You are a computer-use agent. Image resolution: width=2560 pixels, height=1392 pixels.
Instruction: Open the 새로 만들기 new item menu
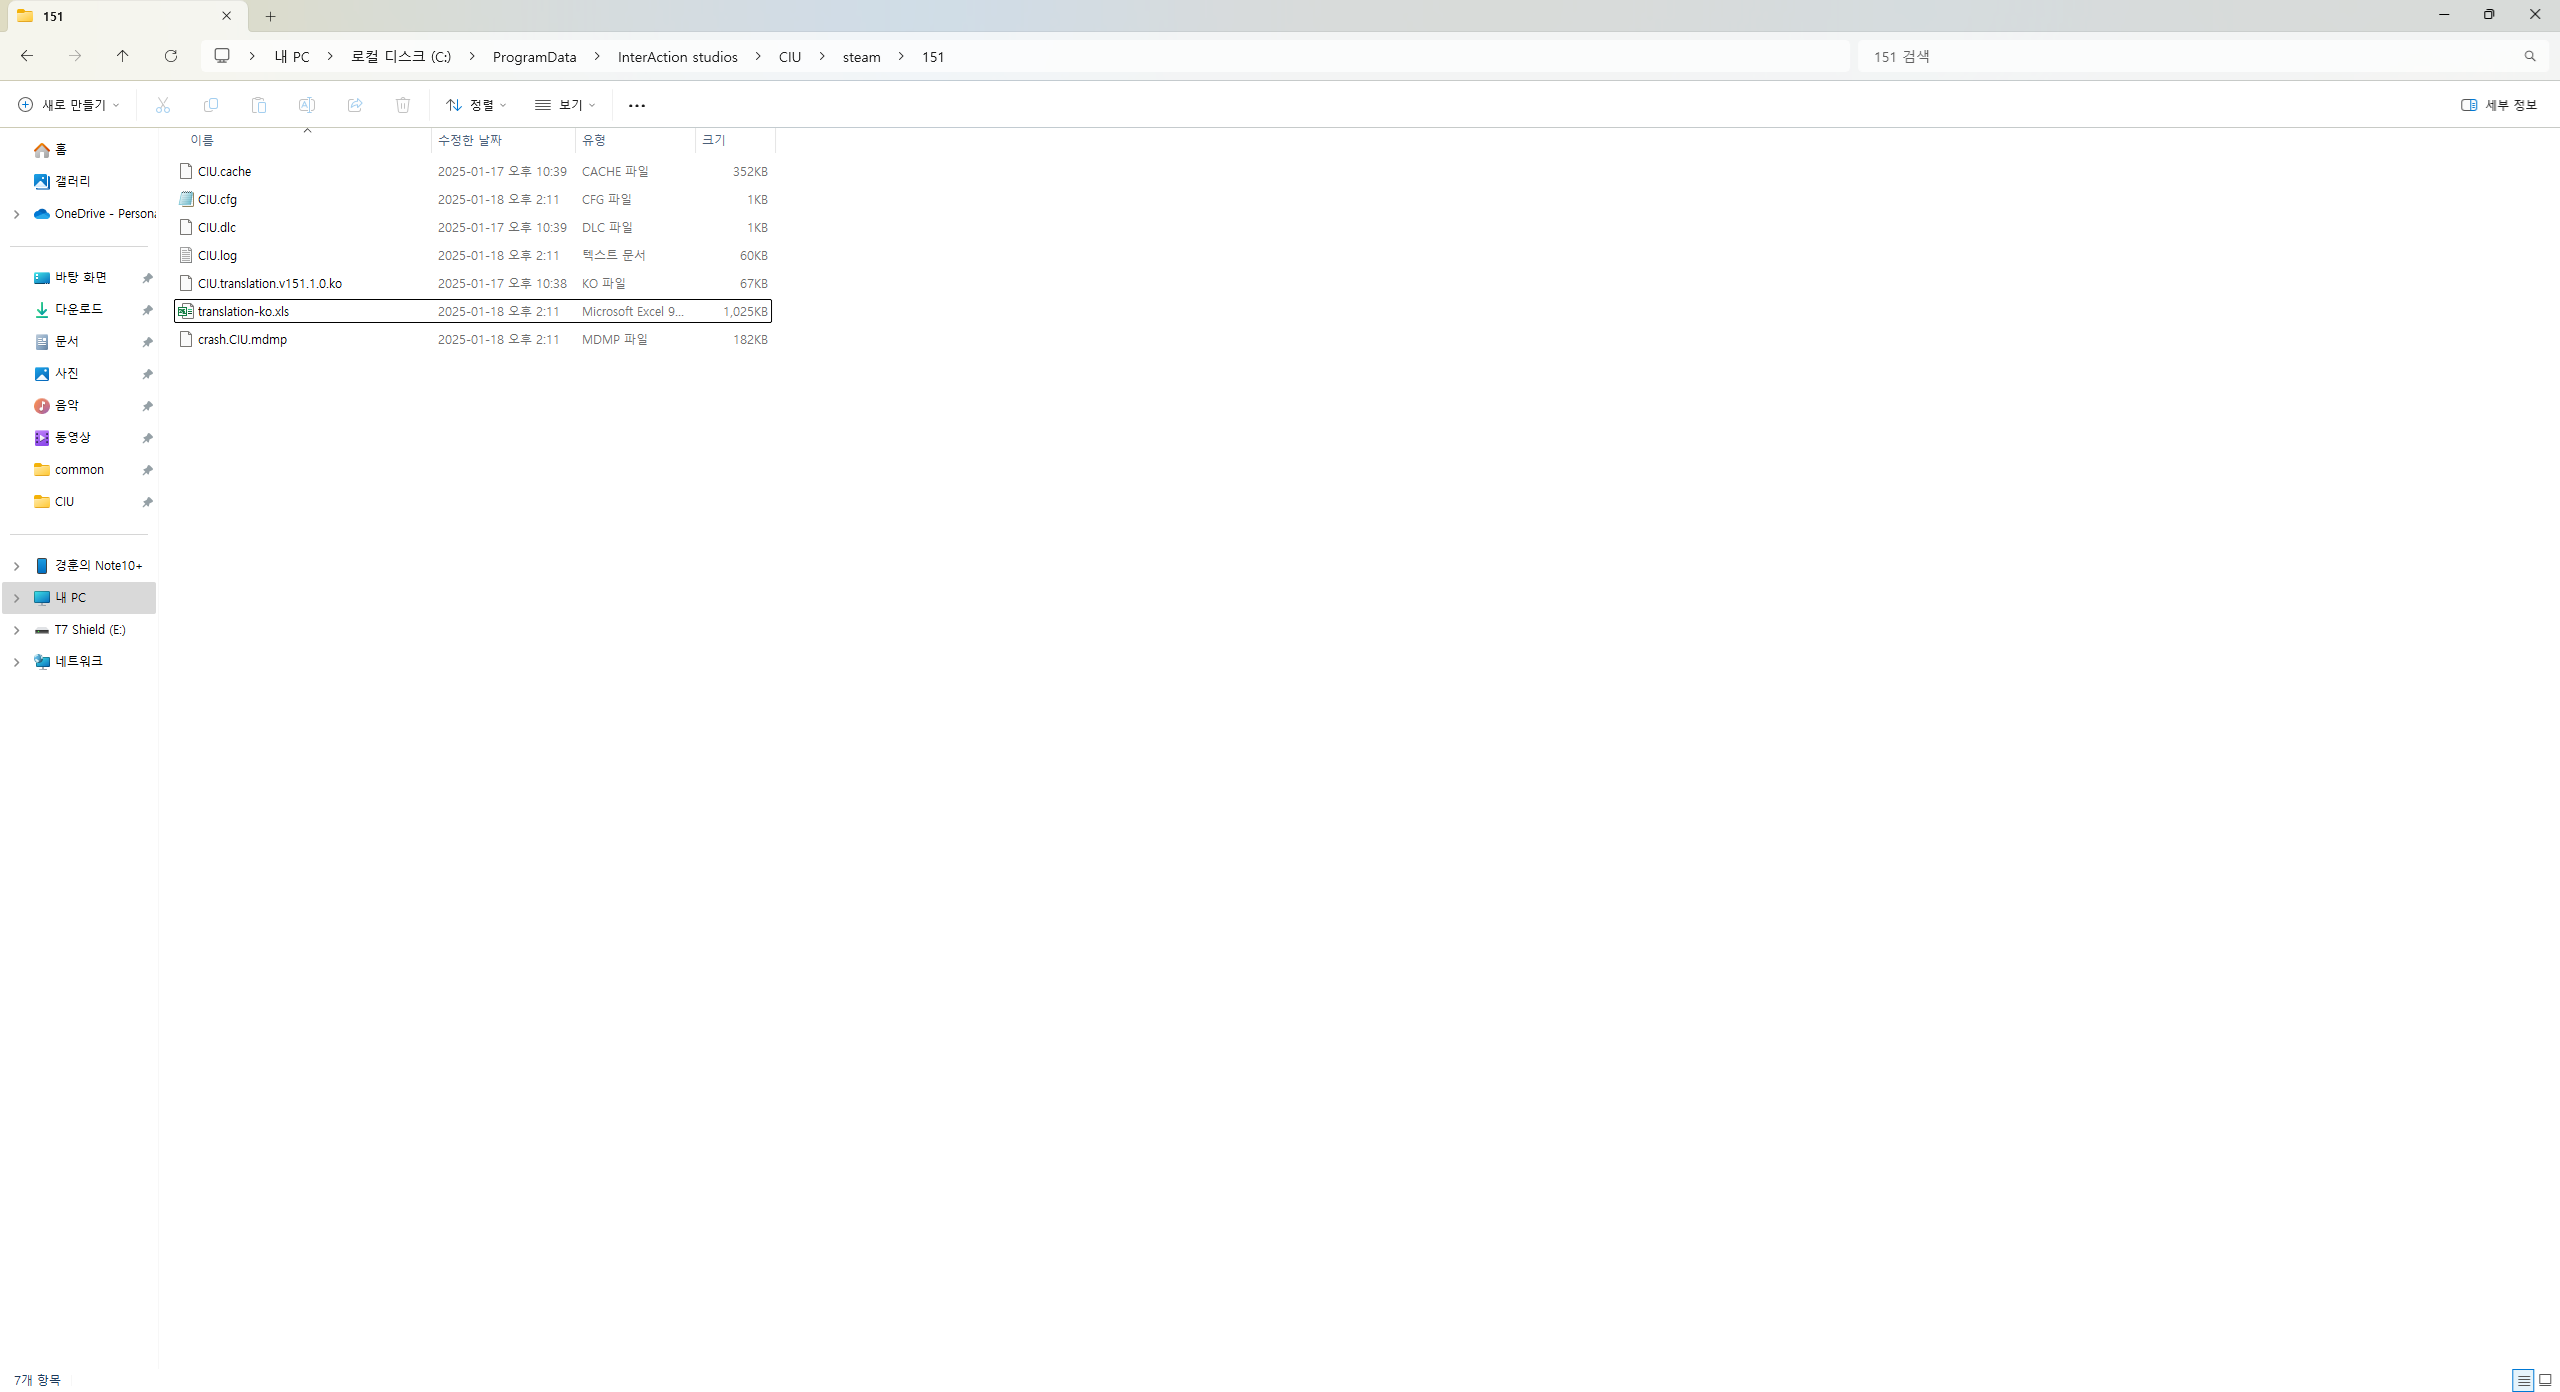tap(69, 105)
